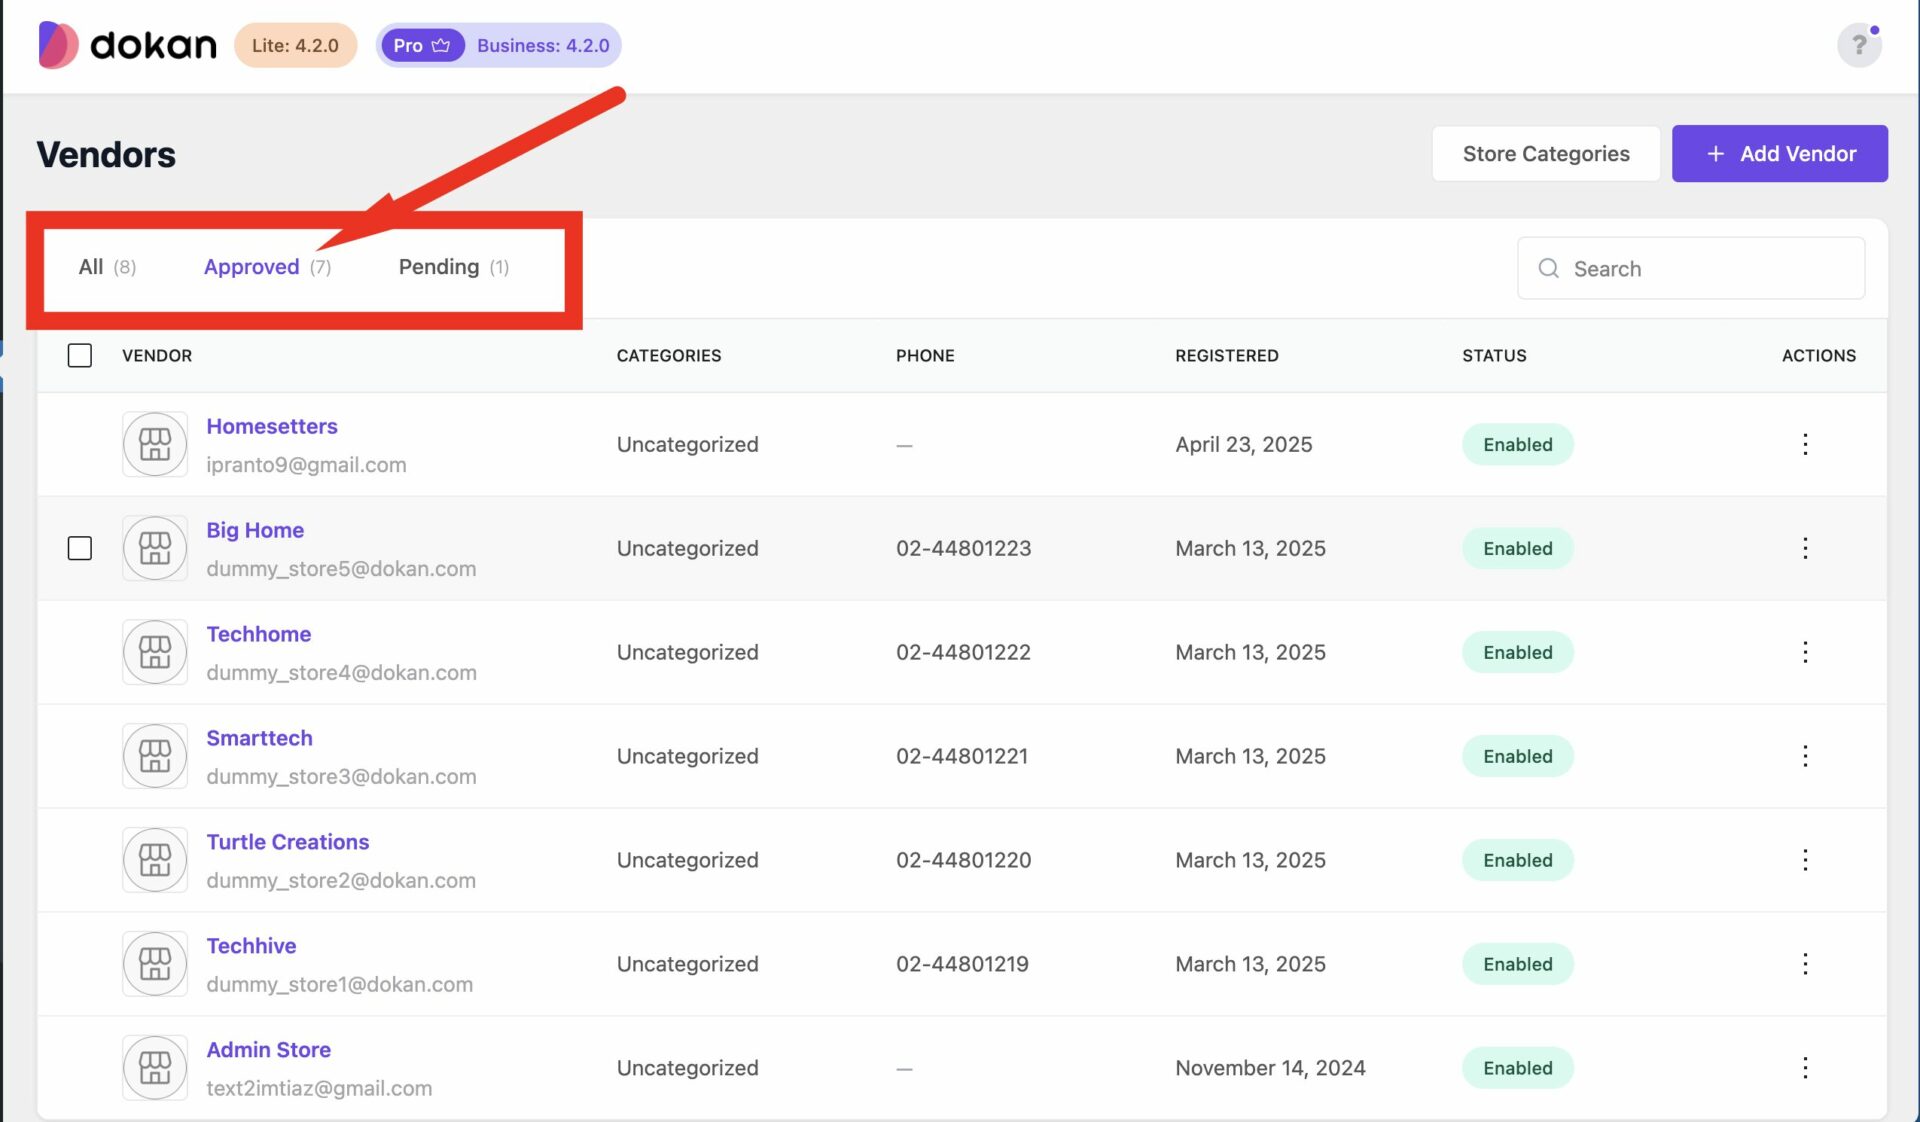
Task: Click the Techhome store avatar icon
Action: pos(155,652)
